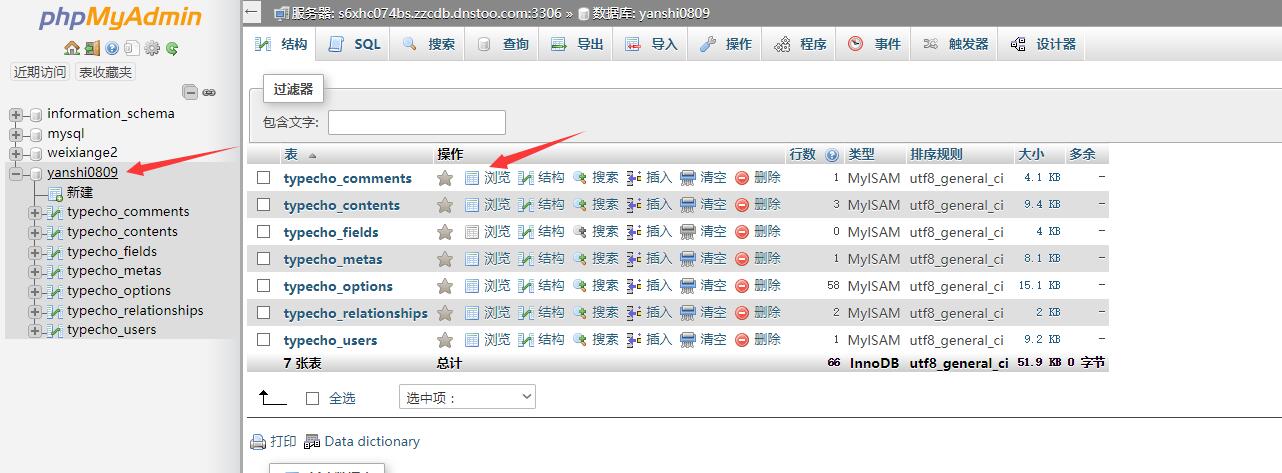Viewport: 1282px width, 473px height.
Task: Click the link-with-main-panel chain icon
Action: pos(209,92)
